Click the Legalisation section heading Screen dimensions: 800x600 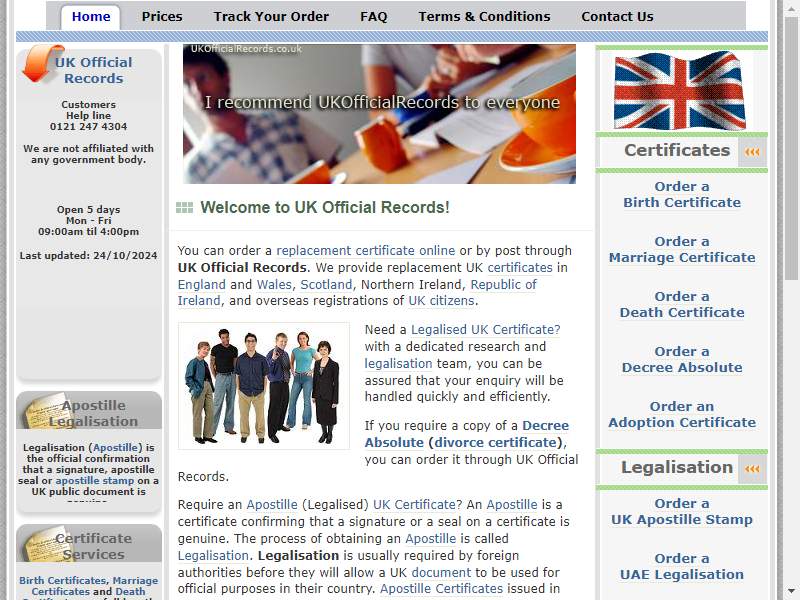[677, 467]
